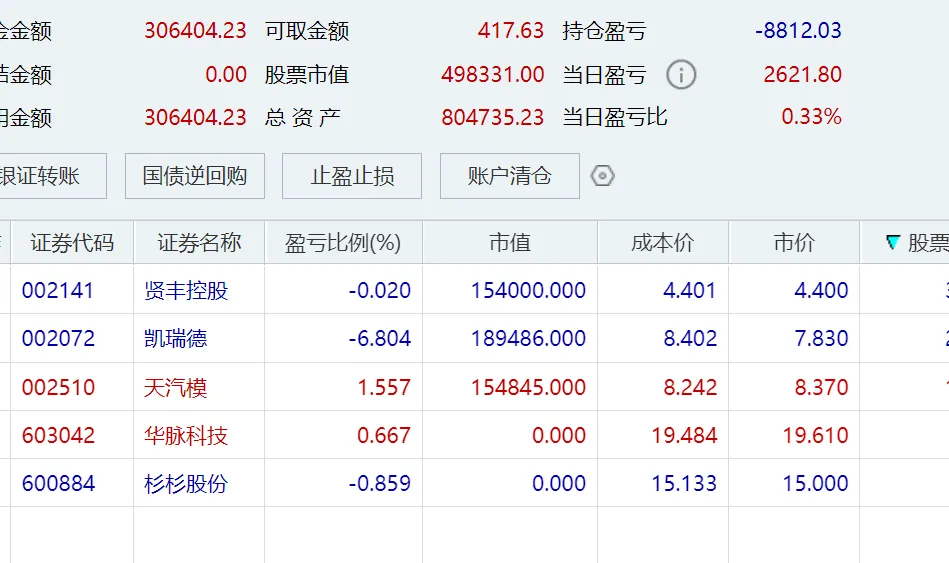Open the hexagon settings icon after 账户清仓
The width and height of the screenshot is (949, 563).
click(x=602, y=176)
